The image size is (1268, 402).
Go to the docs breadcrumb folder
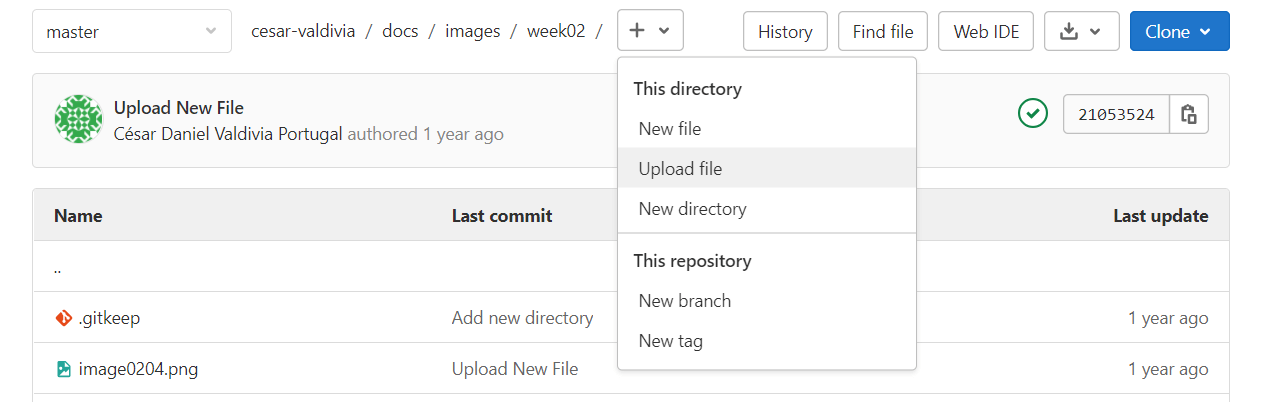[400, 31]
